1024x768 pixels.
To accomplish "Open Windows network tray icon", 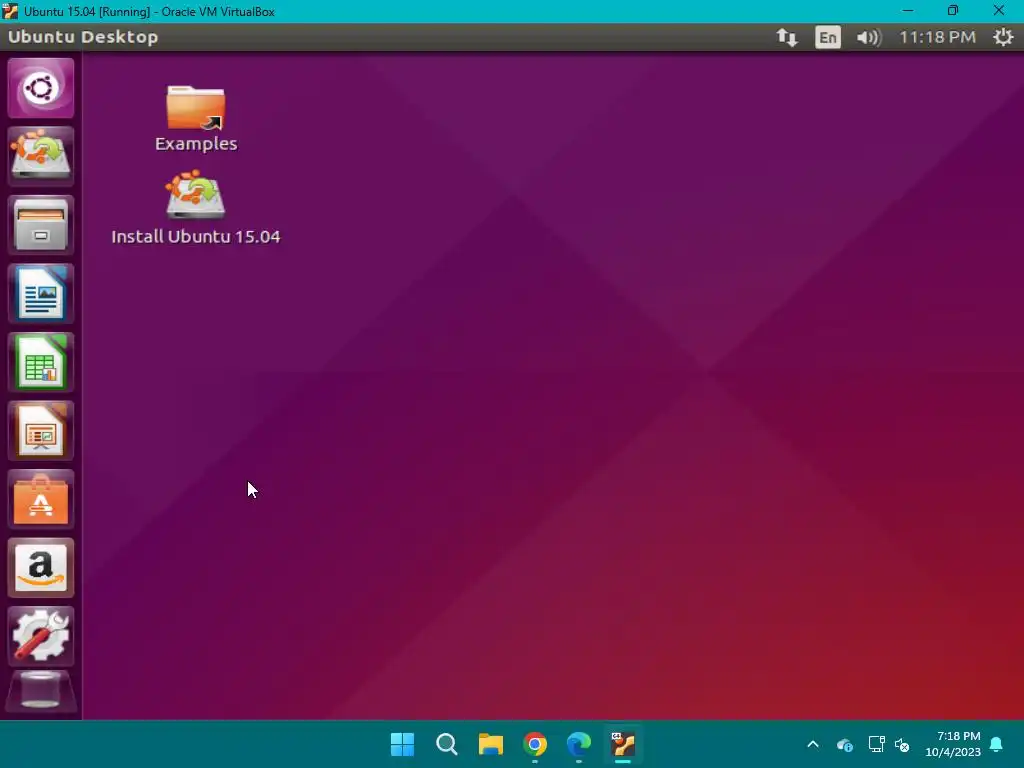I will coord(876,744).
